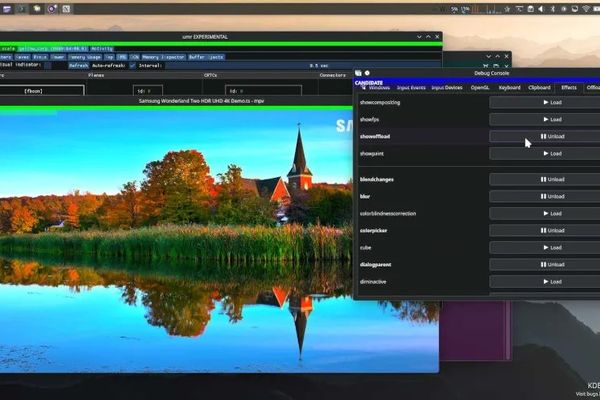The image size is (600, 400).
Task: Select the Effects tab
Action: pos(569,88)
